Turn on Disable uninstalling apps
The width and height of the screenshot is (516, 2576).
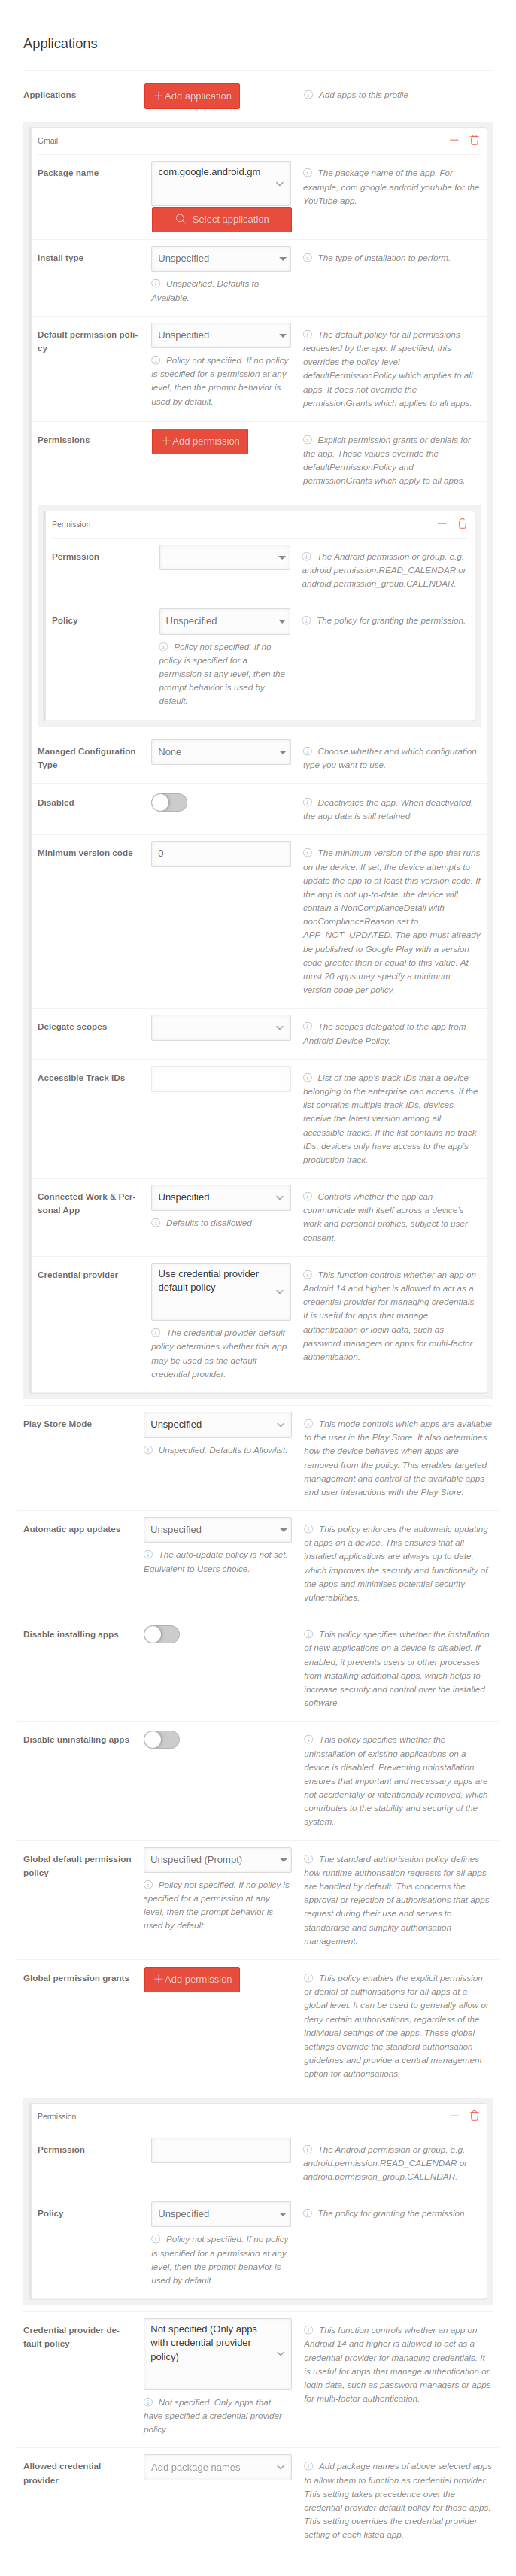(162, 1740)
